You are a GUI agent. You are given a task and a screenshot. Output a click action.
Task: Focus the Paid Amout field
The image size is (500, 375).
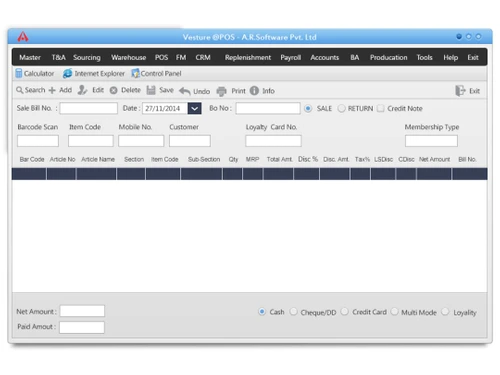(x=82, y=327)
